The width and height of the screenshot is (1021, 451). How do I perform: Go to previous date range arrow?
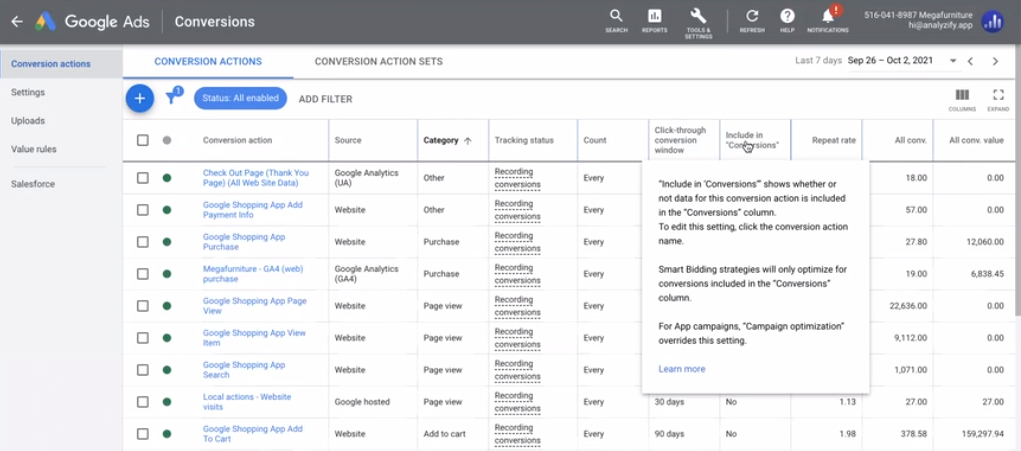coord(970,61)
